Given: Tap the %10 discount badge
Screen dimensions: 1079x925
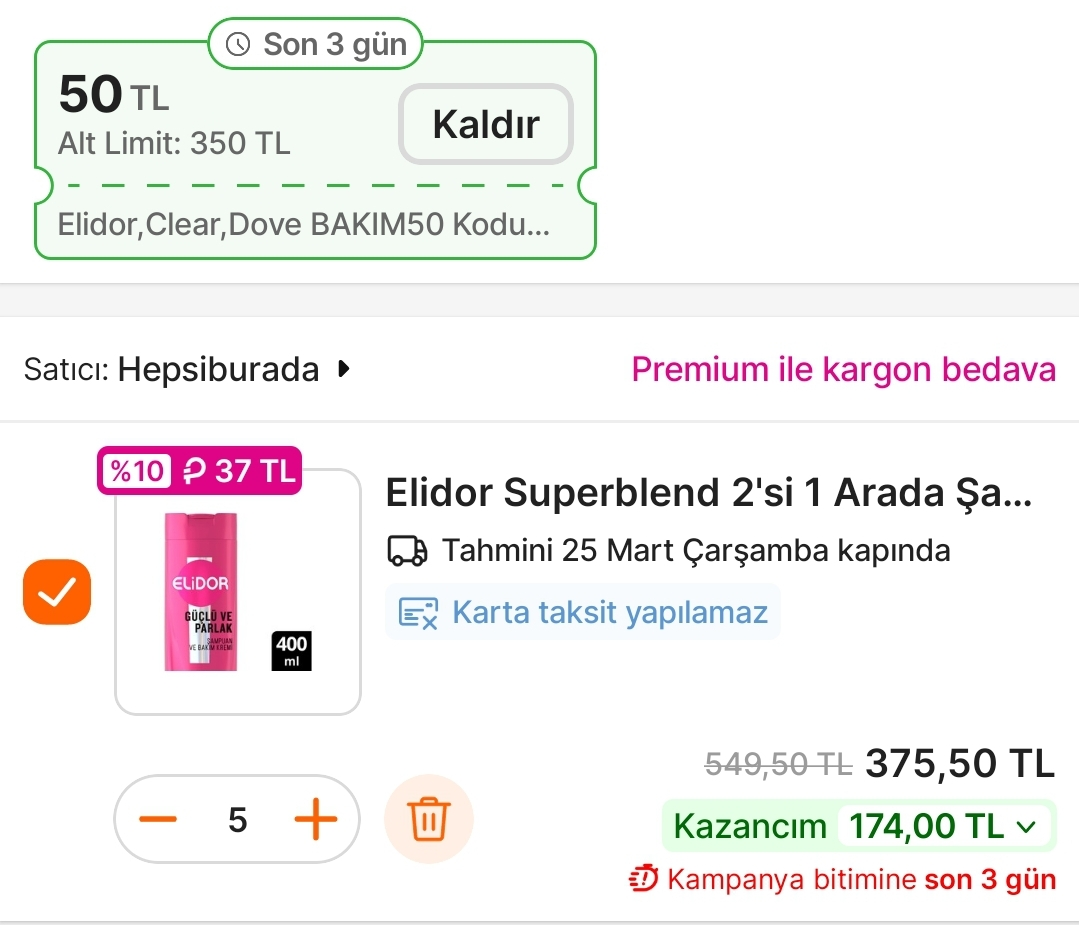Looking at the screenshot, I should click(x=136, y=470).
